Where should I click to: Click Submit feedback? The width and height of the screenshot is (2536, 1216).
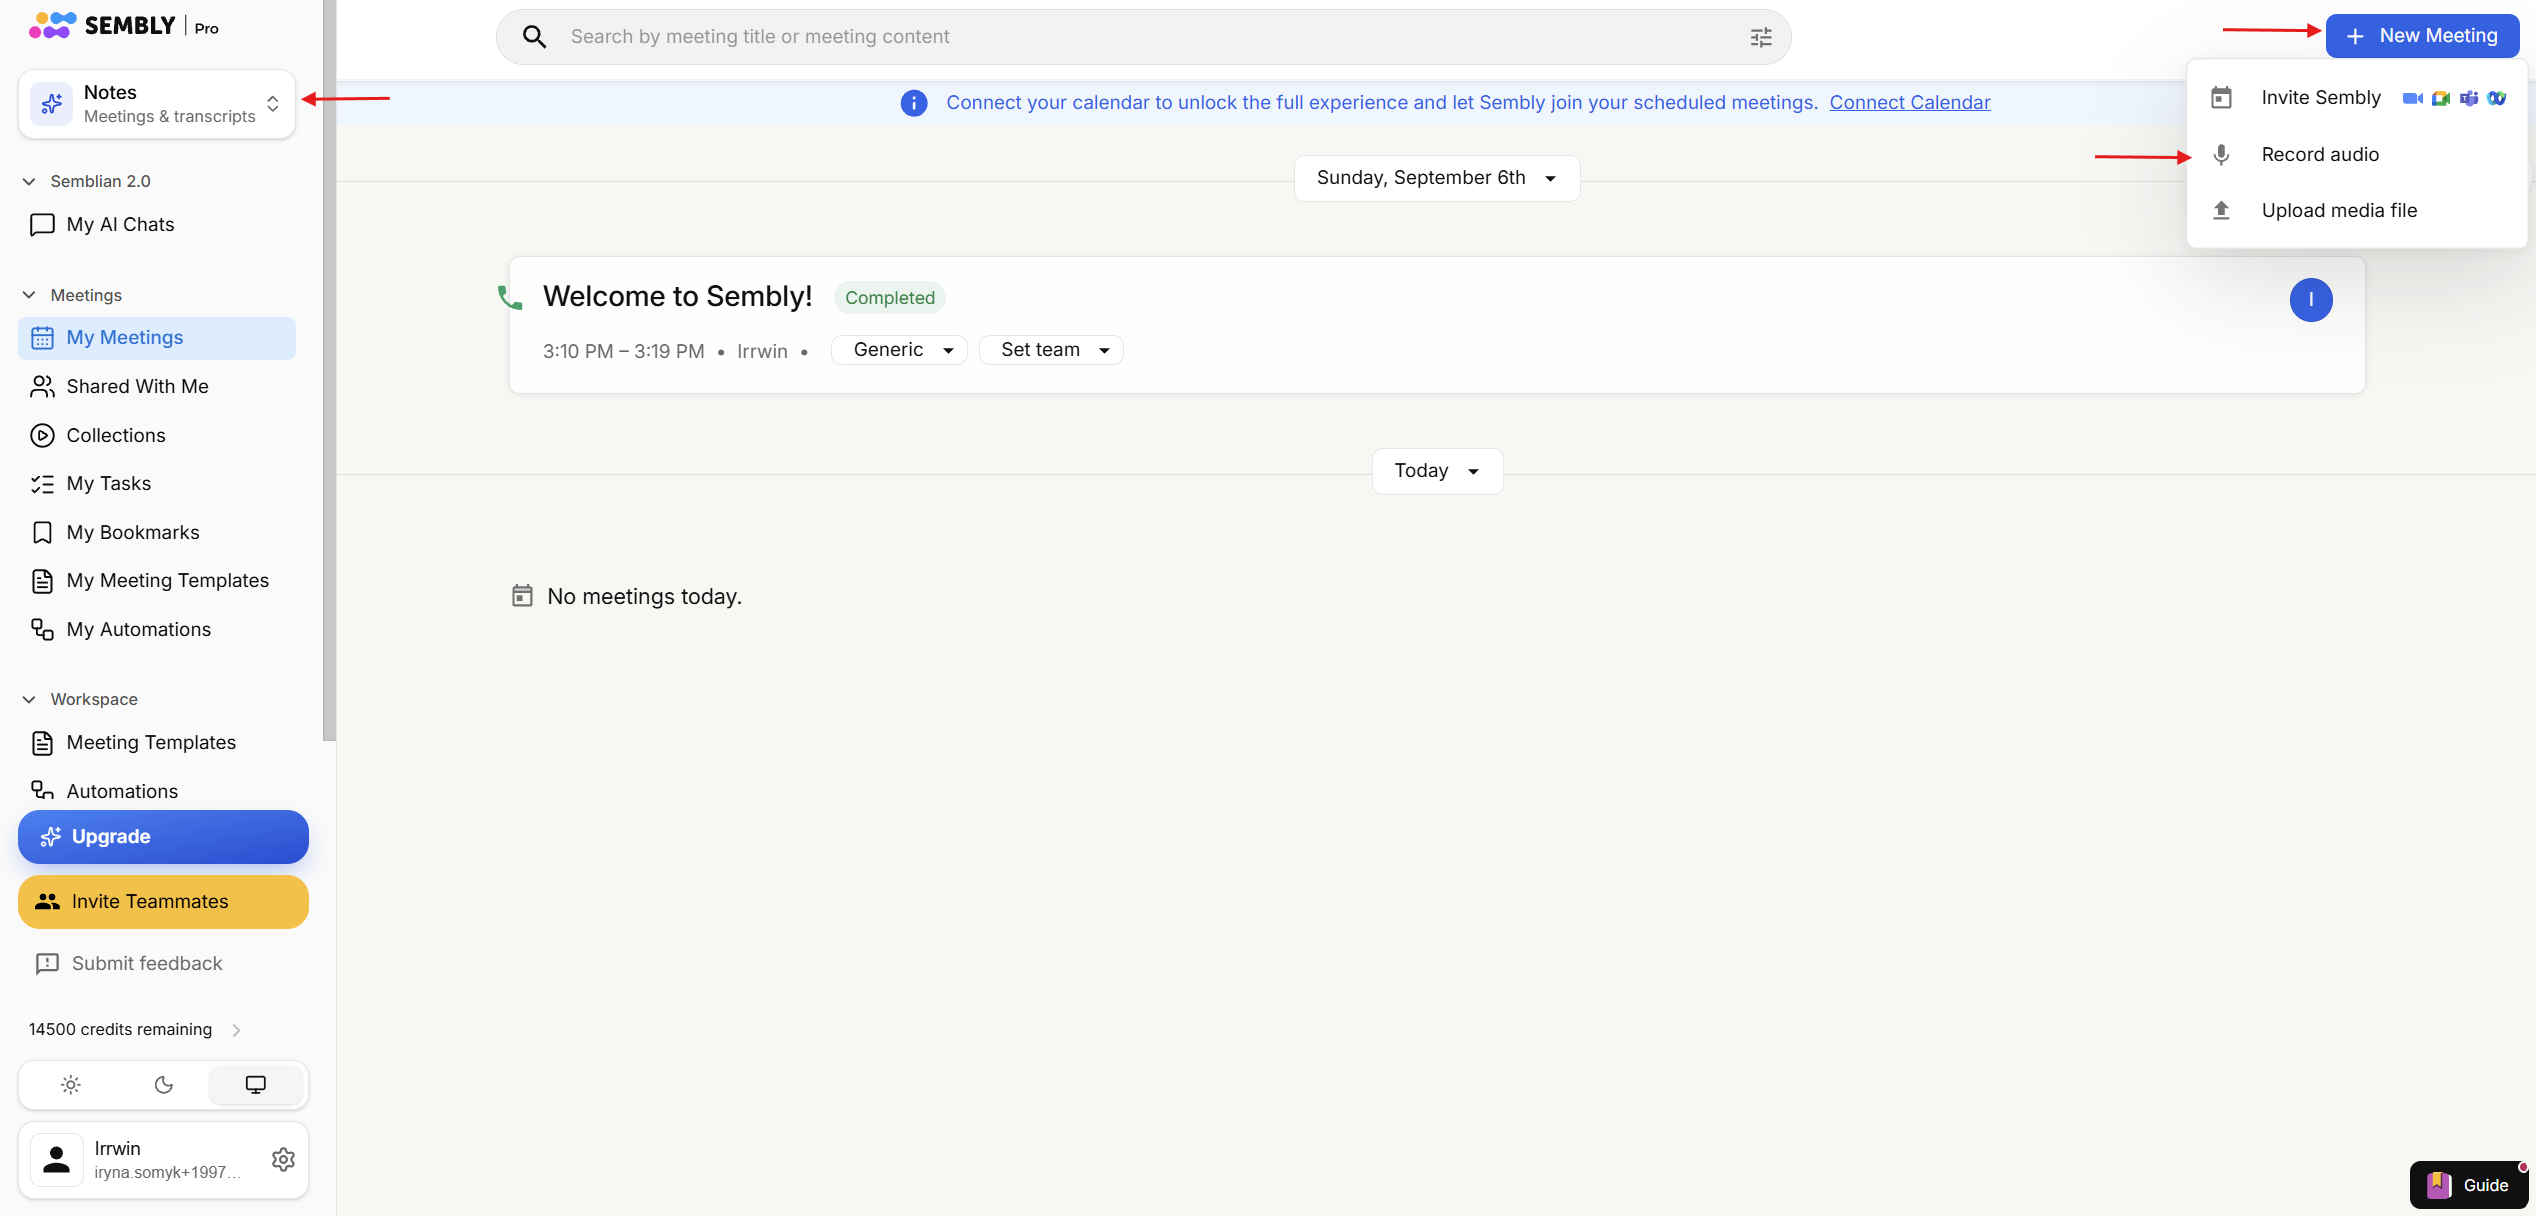(x=129, y=964)
